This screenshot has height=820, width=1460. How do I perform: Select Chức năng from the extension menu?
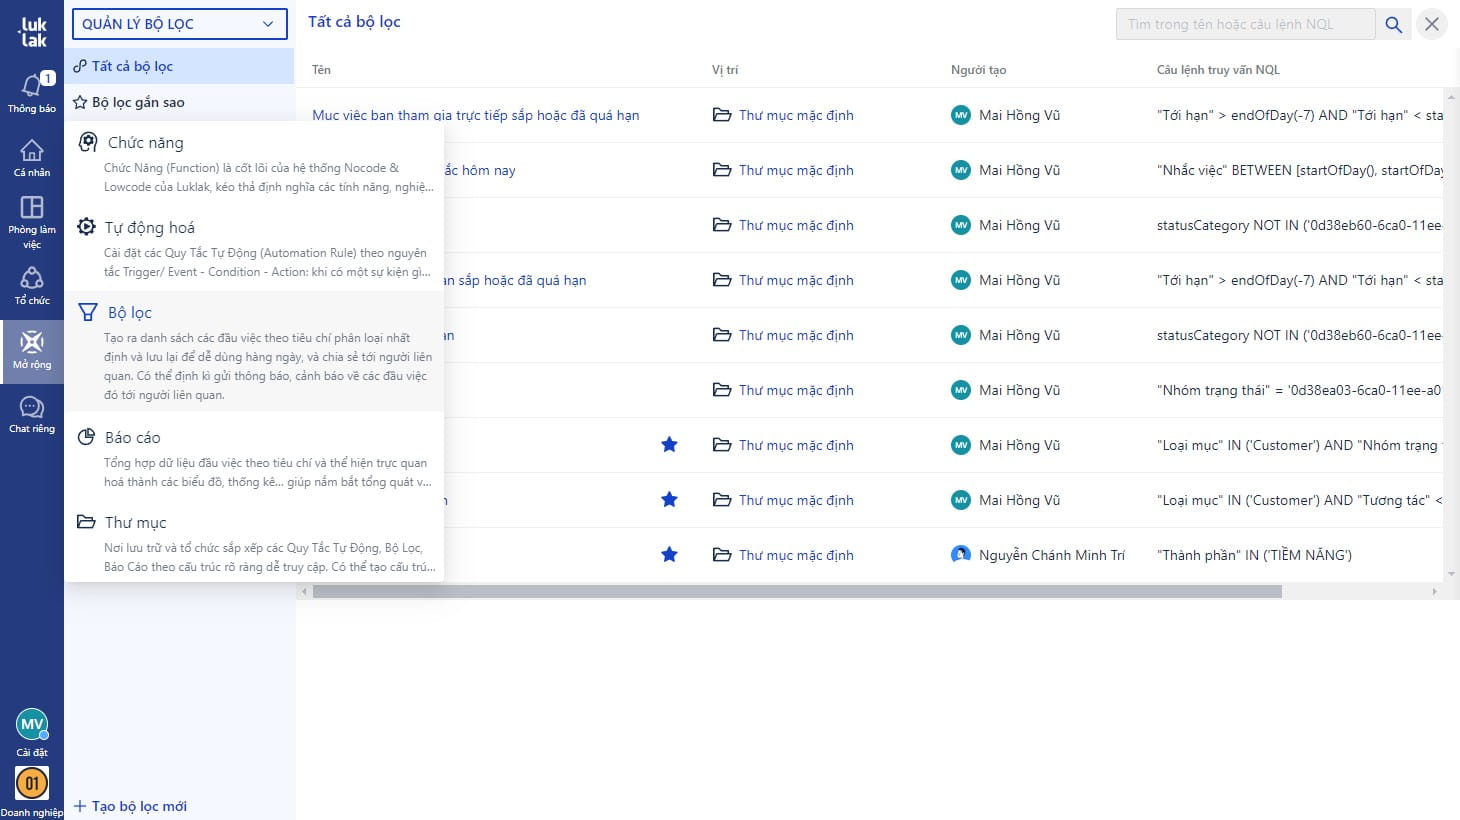point(145,143)
